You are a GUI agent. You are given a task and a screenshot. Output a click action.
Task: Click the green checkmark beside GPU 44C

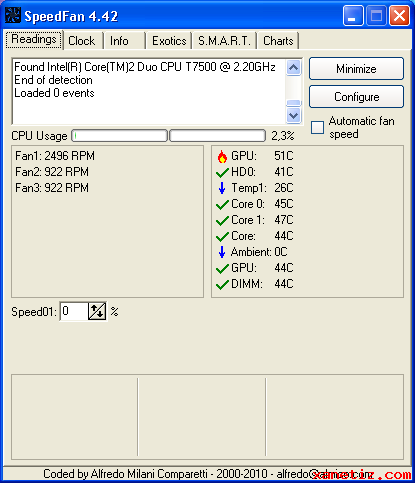(222, 268)
